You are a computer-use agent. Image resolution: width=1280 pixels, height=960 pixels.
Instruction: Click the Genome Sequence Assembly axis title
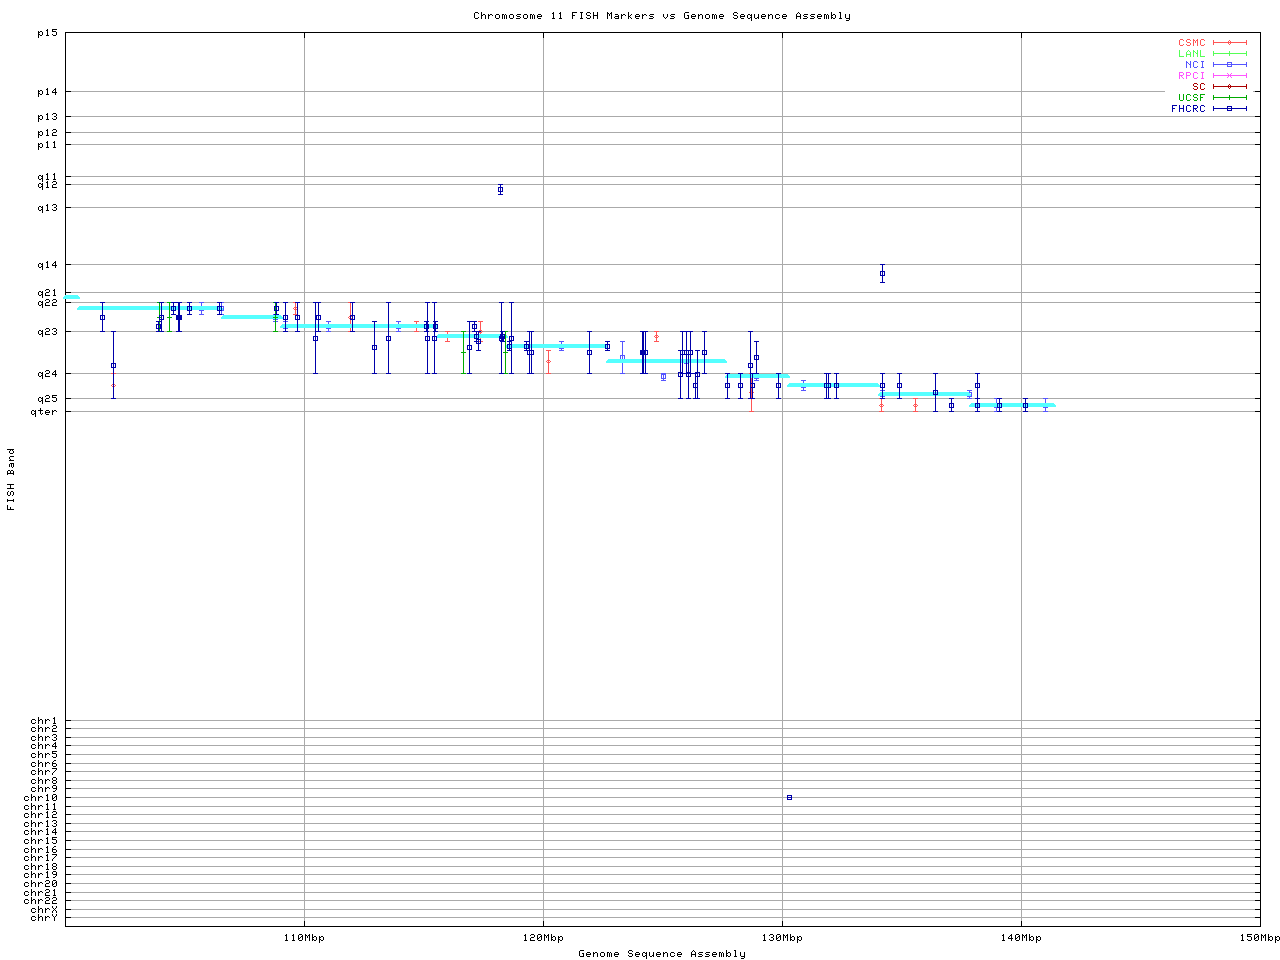point(661,954)
